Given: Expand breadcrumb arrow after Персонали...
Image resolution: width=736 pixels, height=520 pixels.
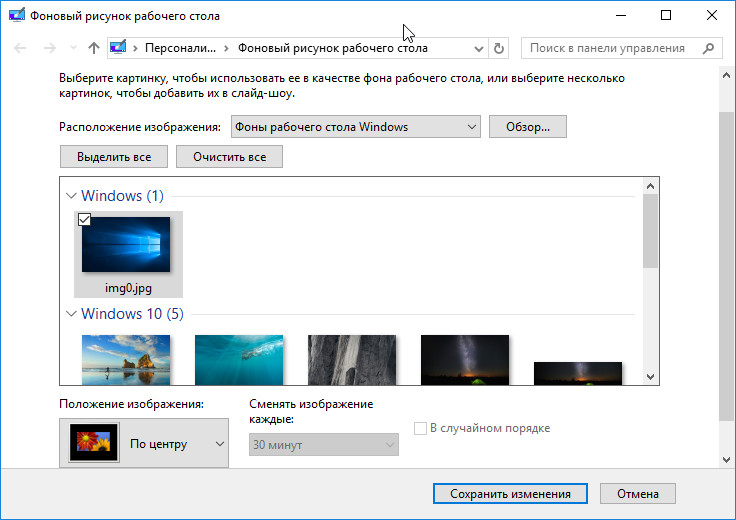Looking at the screenshot, I should [x=226, y=48].
